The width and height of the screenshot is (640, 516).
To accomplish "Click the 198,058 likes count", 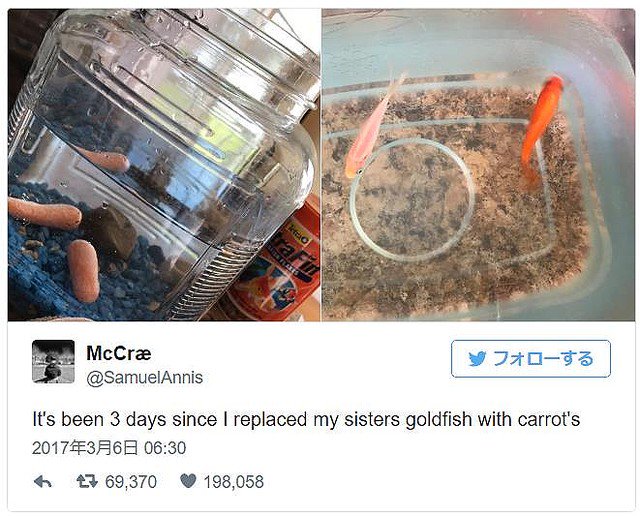I will tap(234, 482).
